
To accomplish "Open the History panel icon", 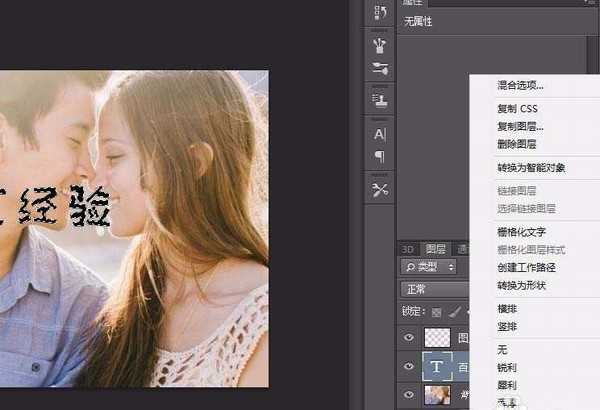I will pos(380,13).
